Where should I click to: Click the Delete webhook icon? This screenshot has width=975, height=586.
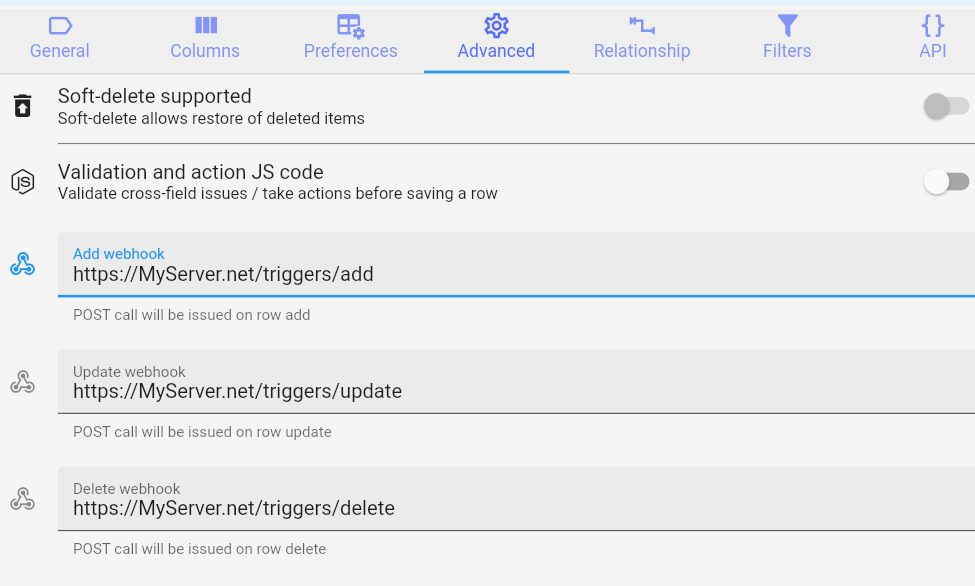(x=22, y=498)
